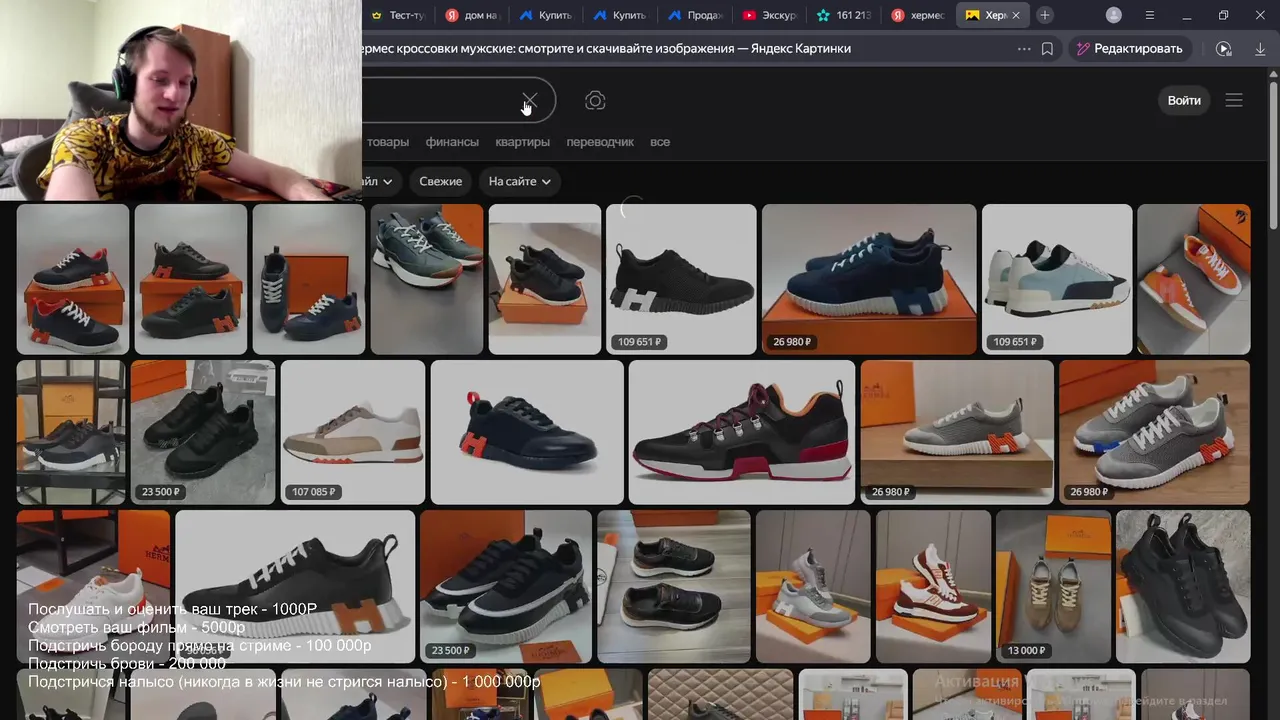
Task: Clear the search query with the X icon
Action: pos(529,101)
